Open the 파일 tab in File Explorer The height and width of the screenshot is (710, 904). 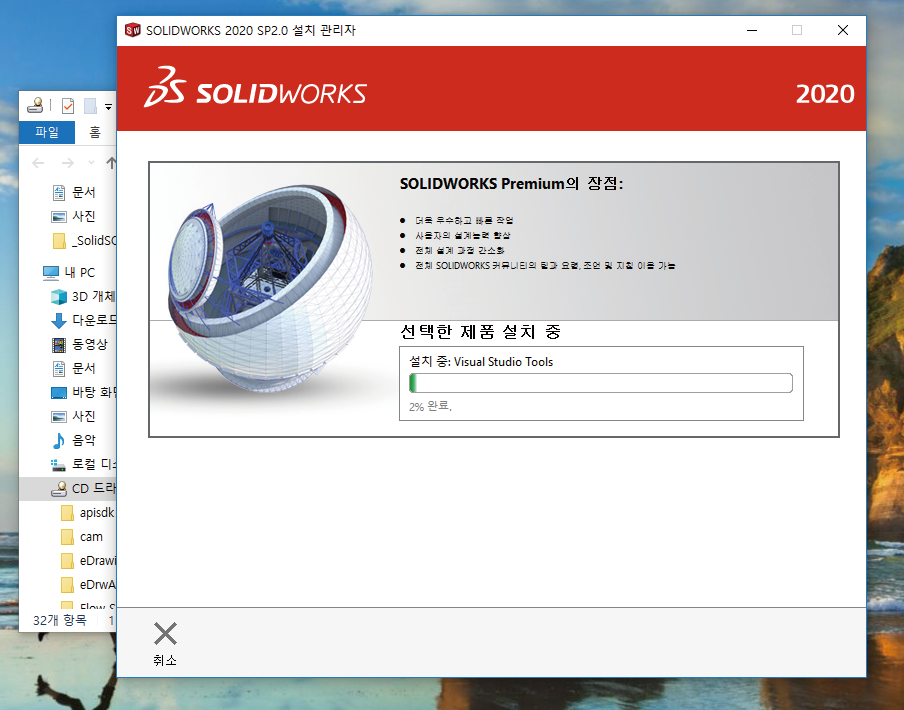pyautogui.click(x=47, y=133)
